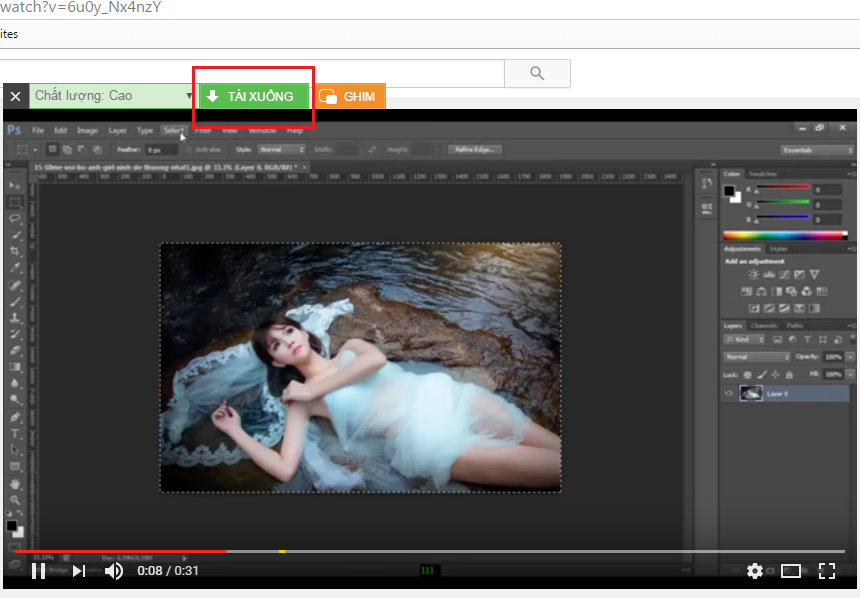This screenshot has height=598, width=860.
Task: Open the Layer menu in Photoshop
Action: point(117,130)
